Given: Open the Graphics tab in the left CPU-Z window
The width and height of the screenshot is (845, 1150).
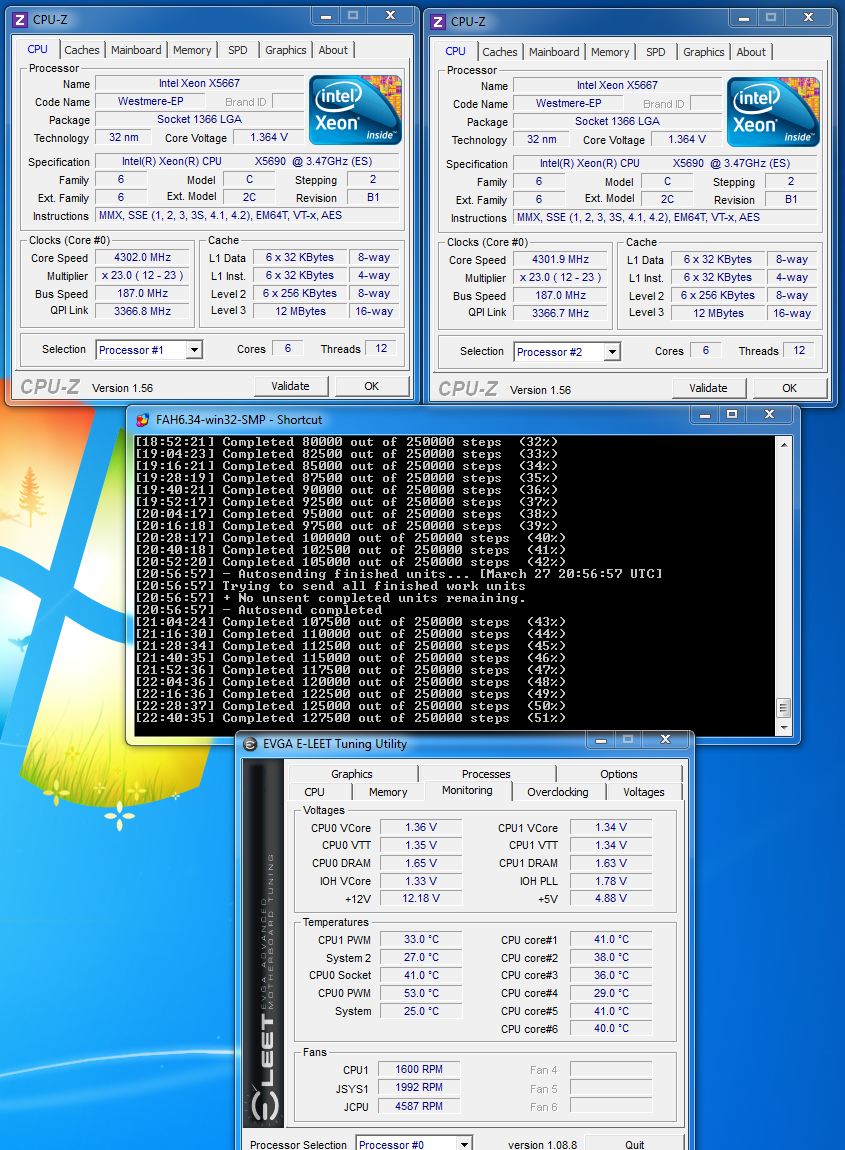Looking at the screenshot, I should (x=285, y=50).
